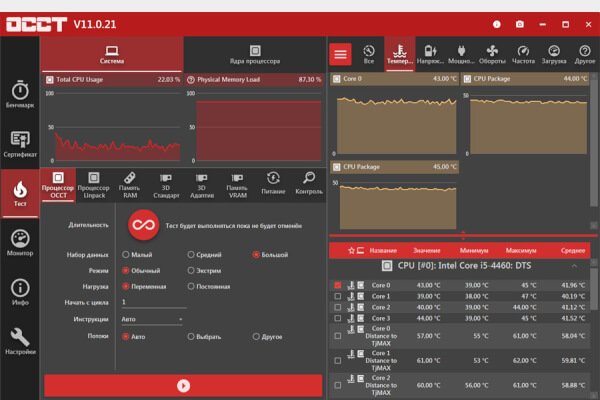
Task: Sort table by Среднее column
Action: [573, 251]
